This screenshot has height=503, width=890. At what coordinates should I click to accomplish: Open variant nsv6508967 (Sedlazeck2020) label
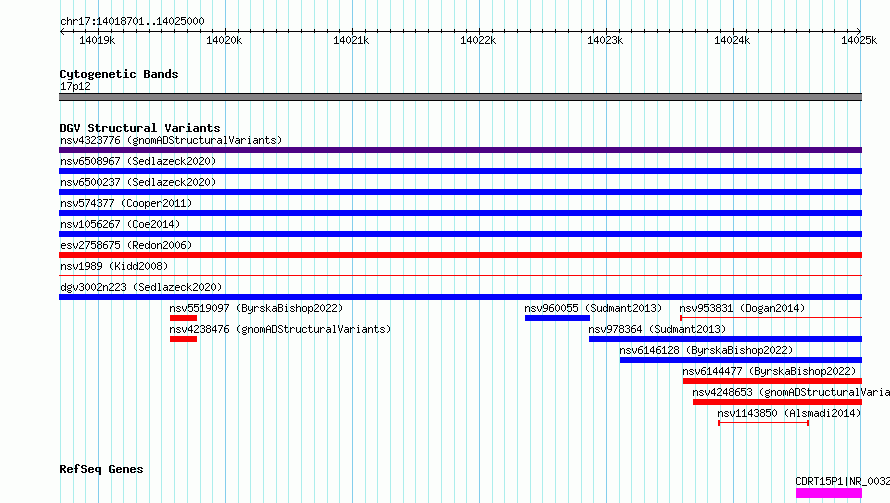pyautogui.click(x=138, y=161)
